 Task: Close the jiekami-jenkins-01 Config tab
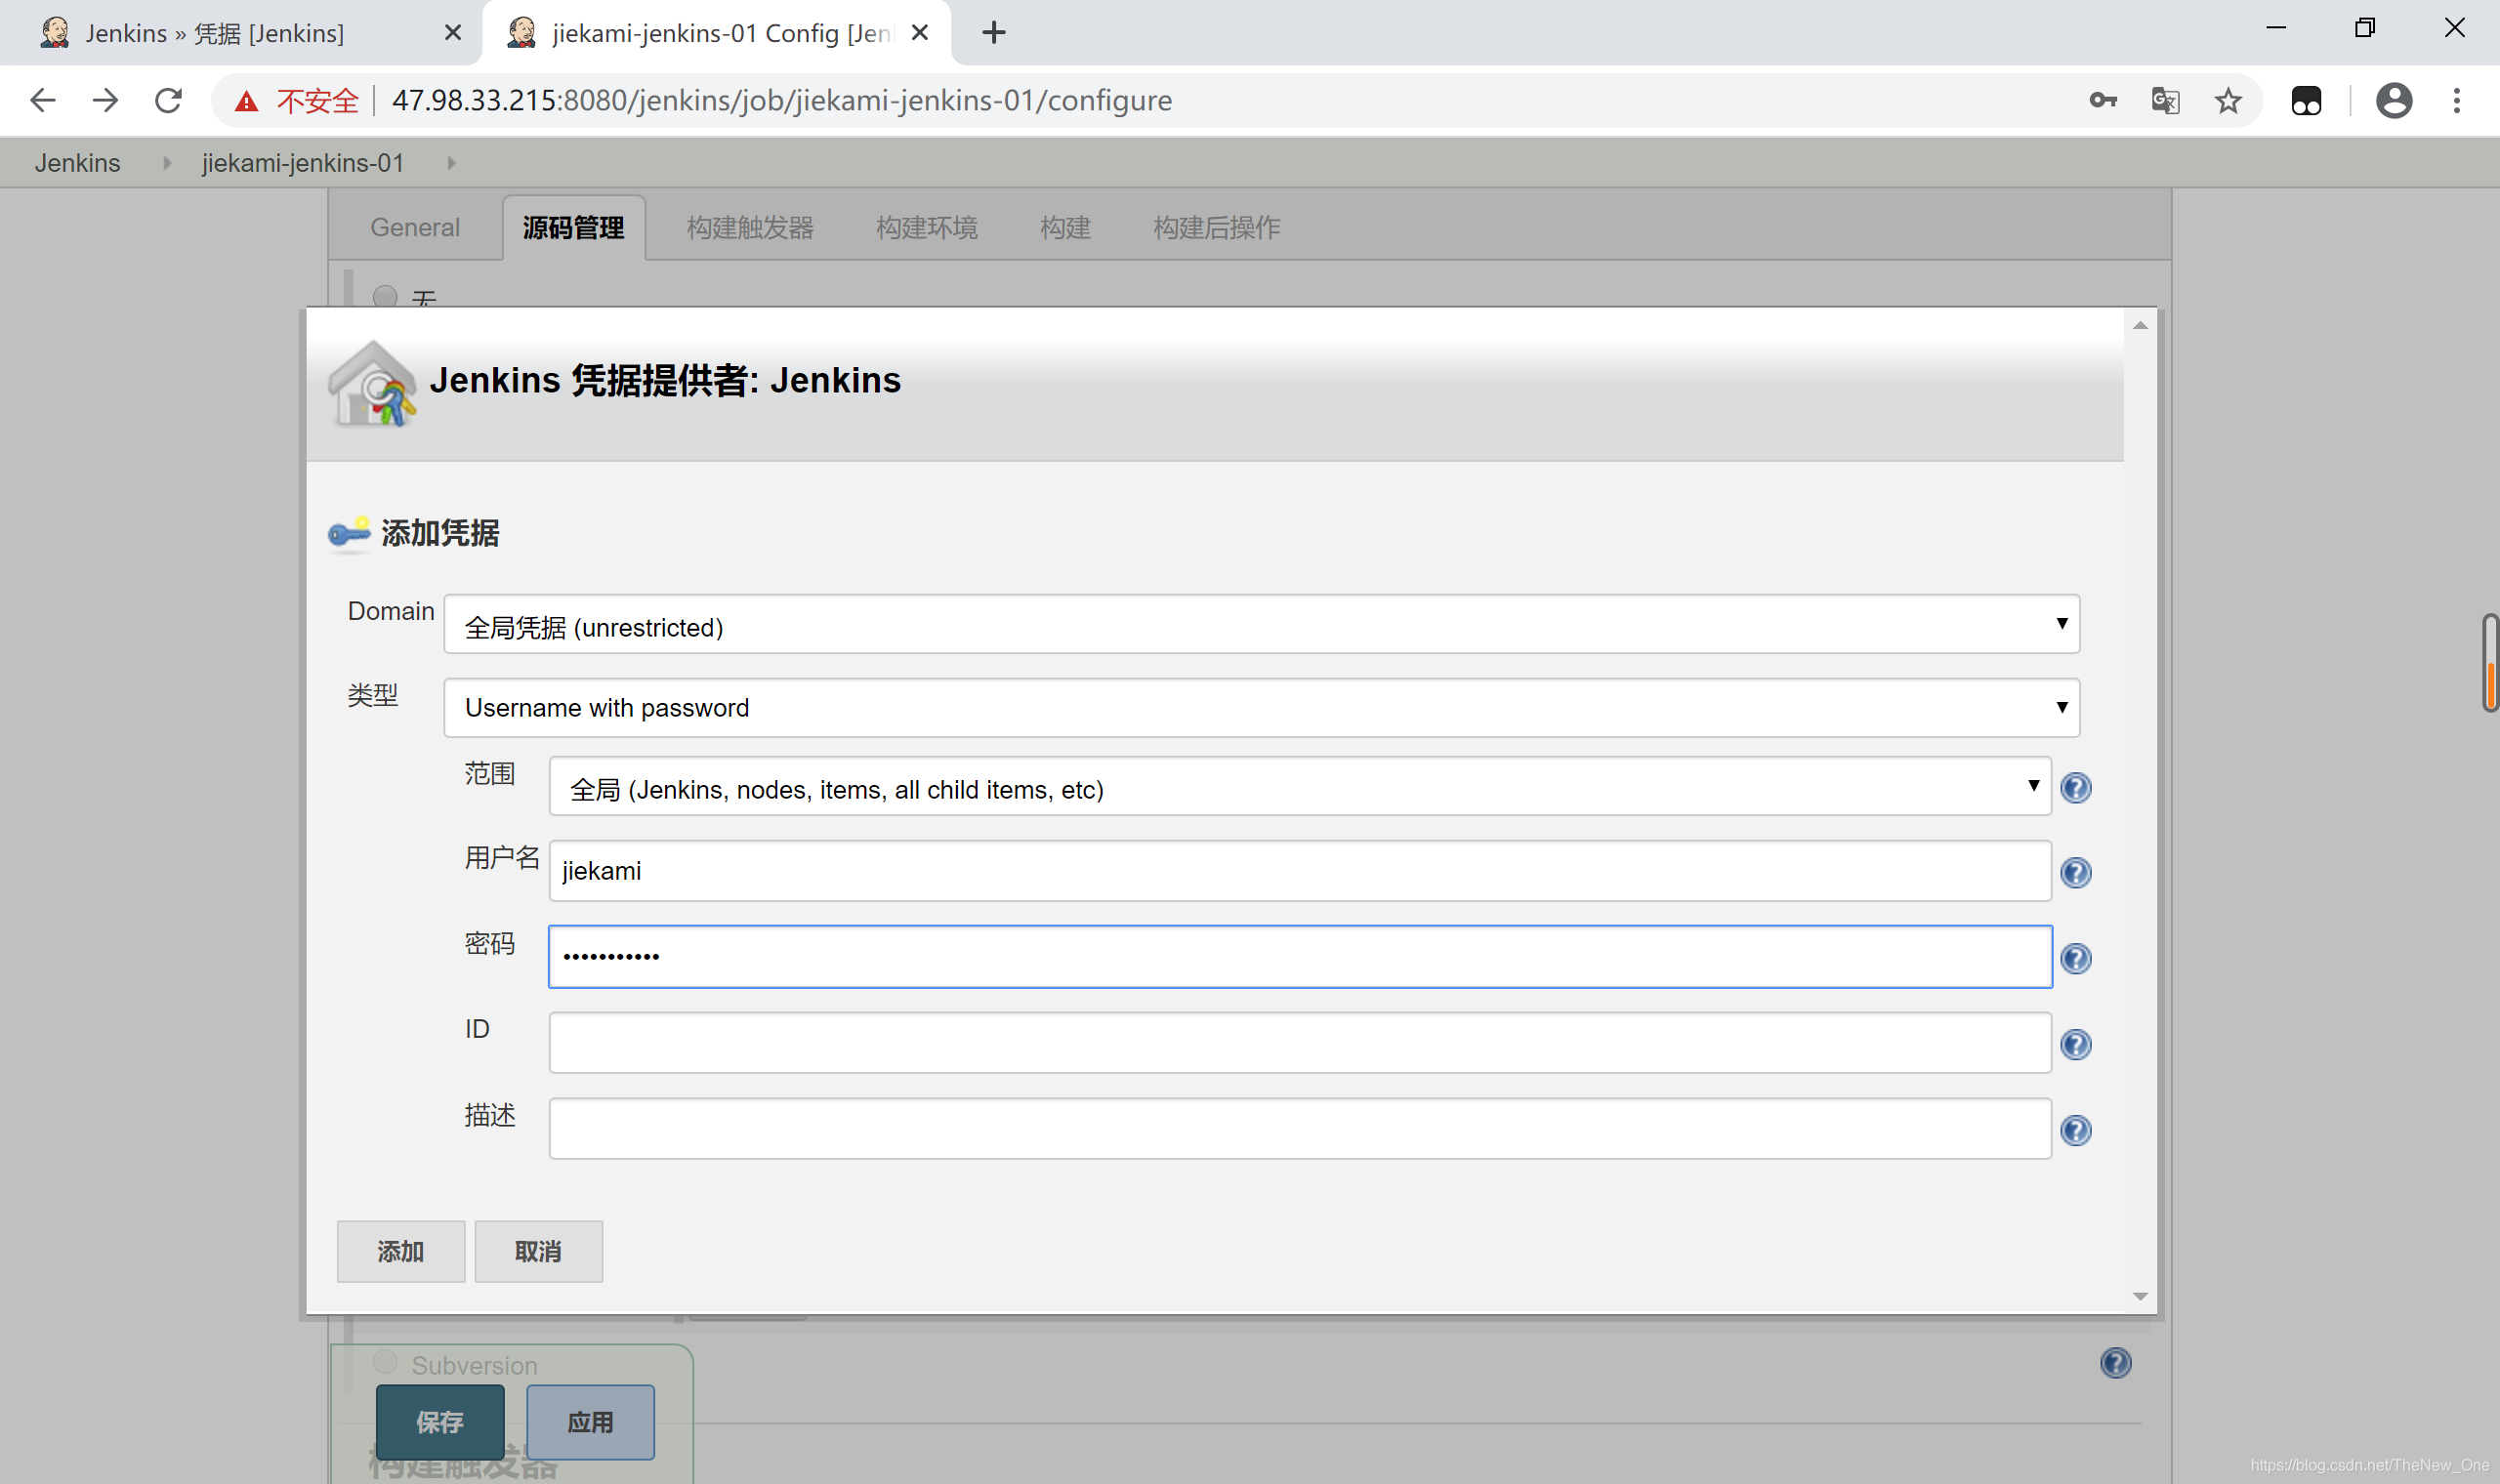coord(920,33)
